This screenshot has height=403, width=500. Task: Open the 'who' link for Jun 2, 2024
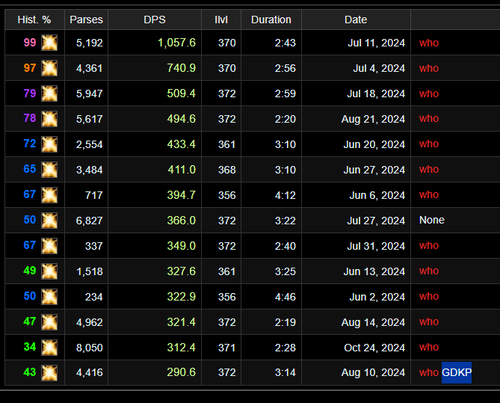tap(429, 296)
